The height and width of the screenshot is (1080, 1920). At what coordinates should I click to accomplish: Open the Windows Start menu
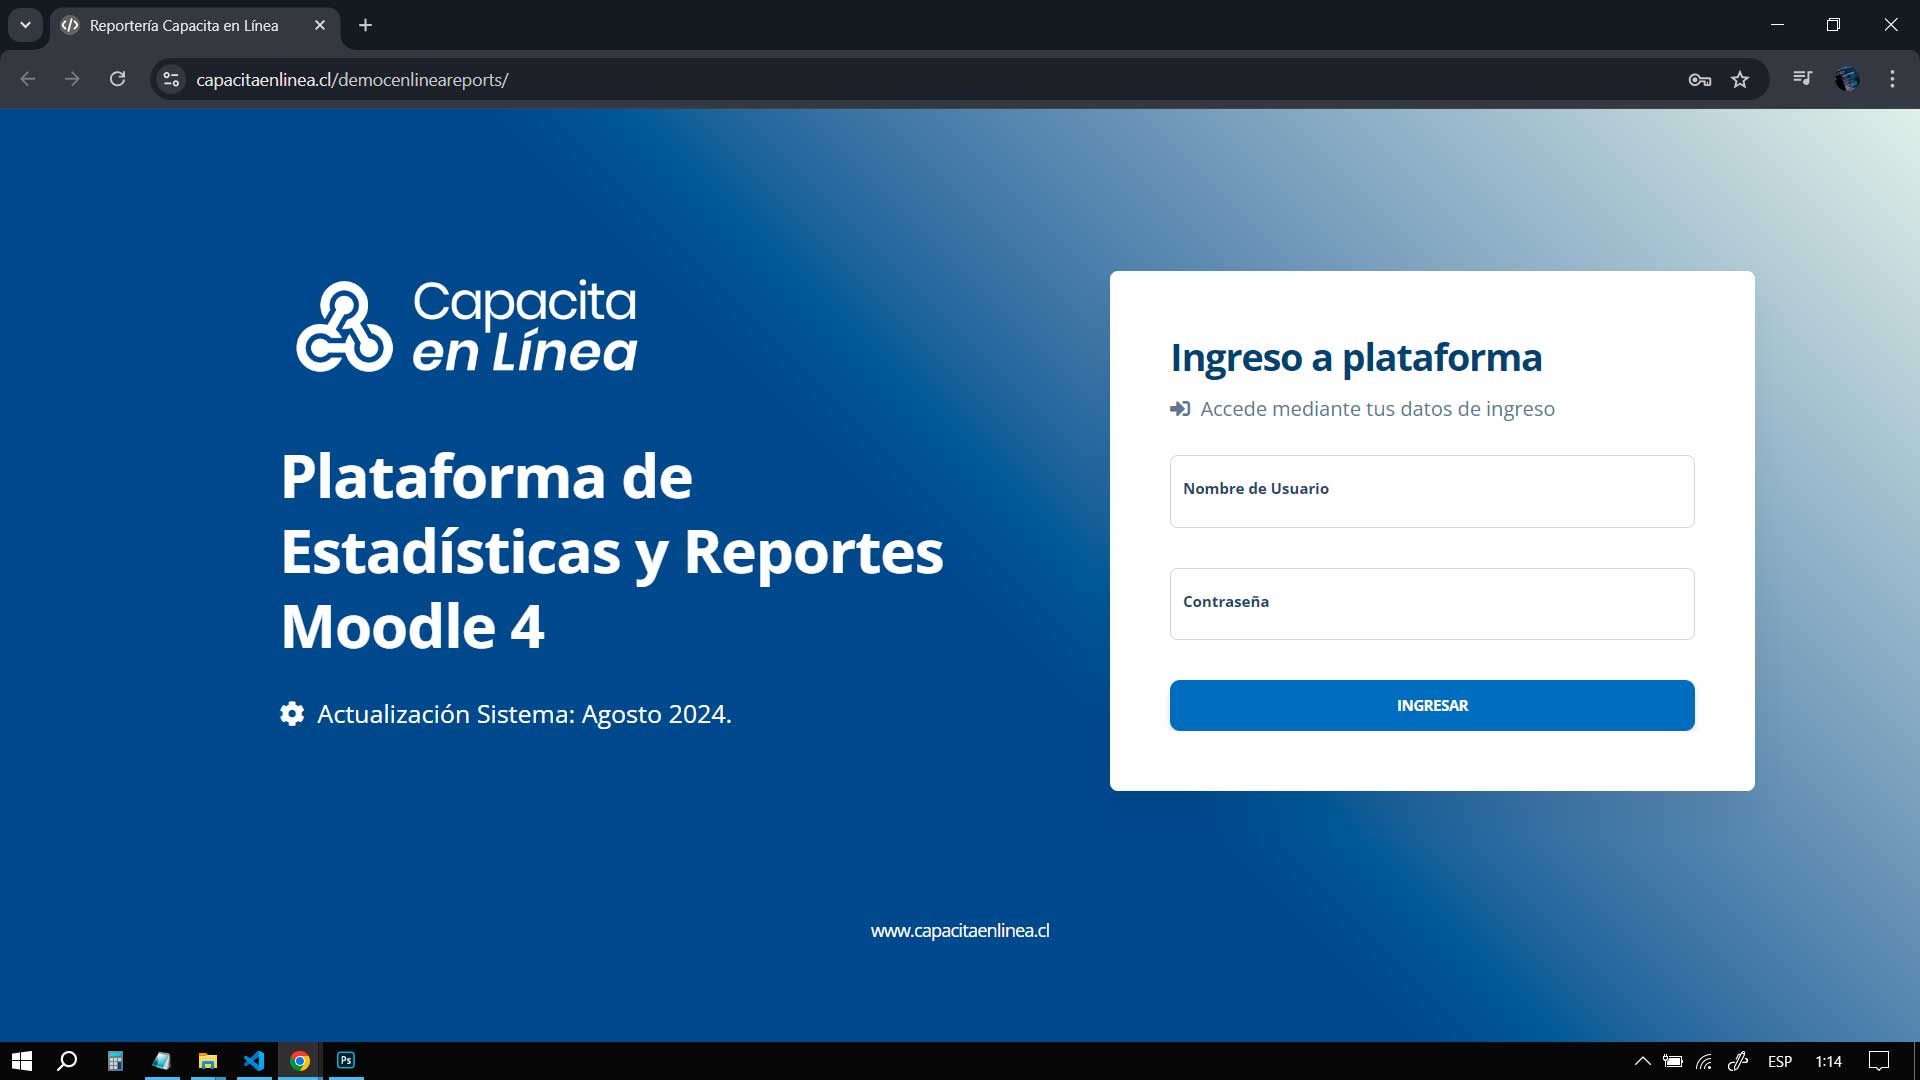(x=22, y=1061)
